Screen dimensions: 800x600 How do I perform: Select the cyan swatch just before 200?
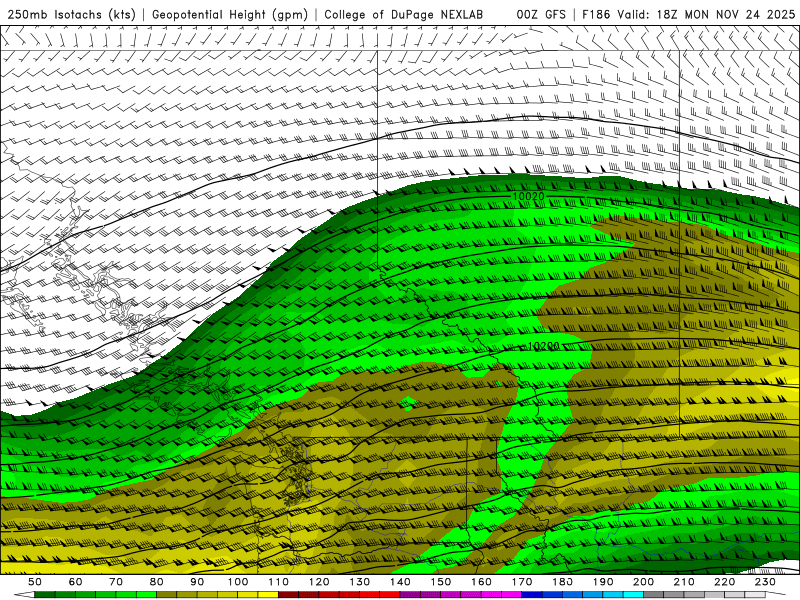click(633, 595)
